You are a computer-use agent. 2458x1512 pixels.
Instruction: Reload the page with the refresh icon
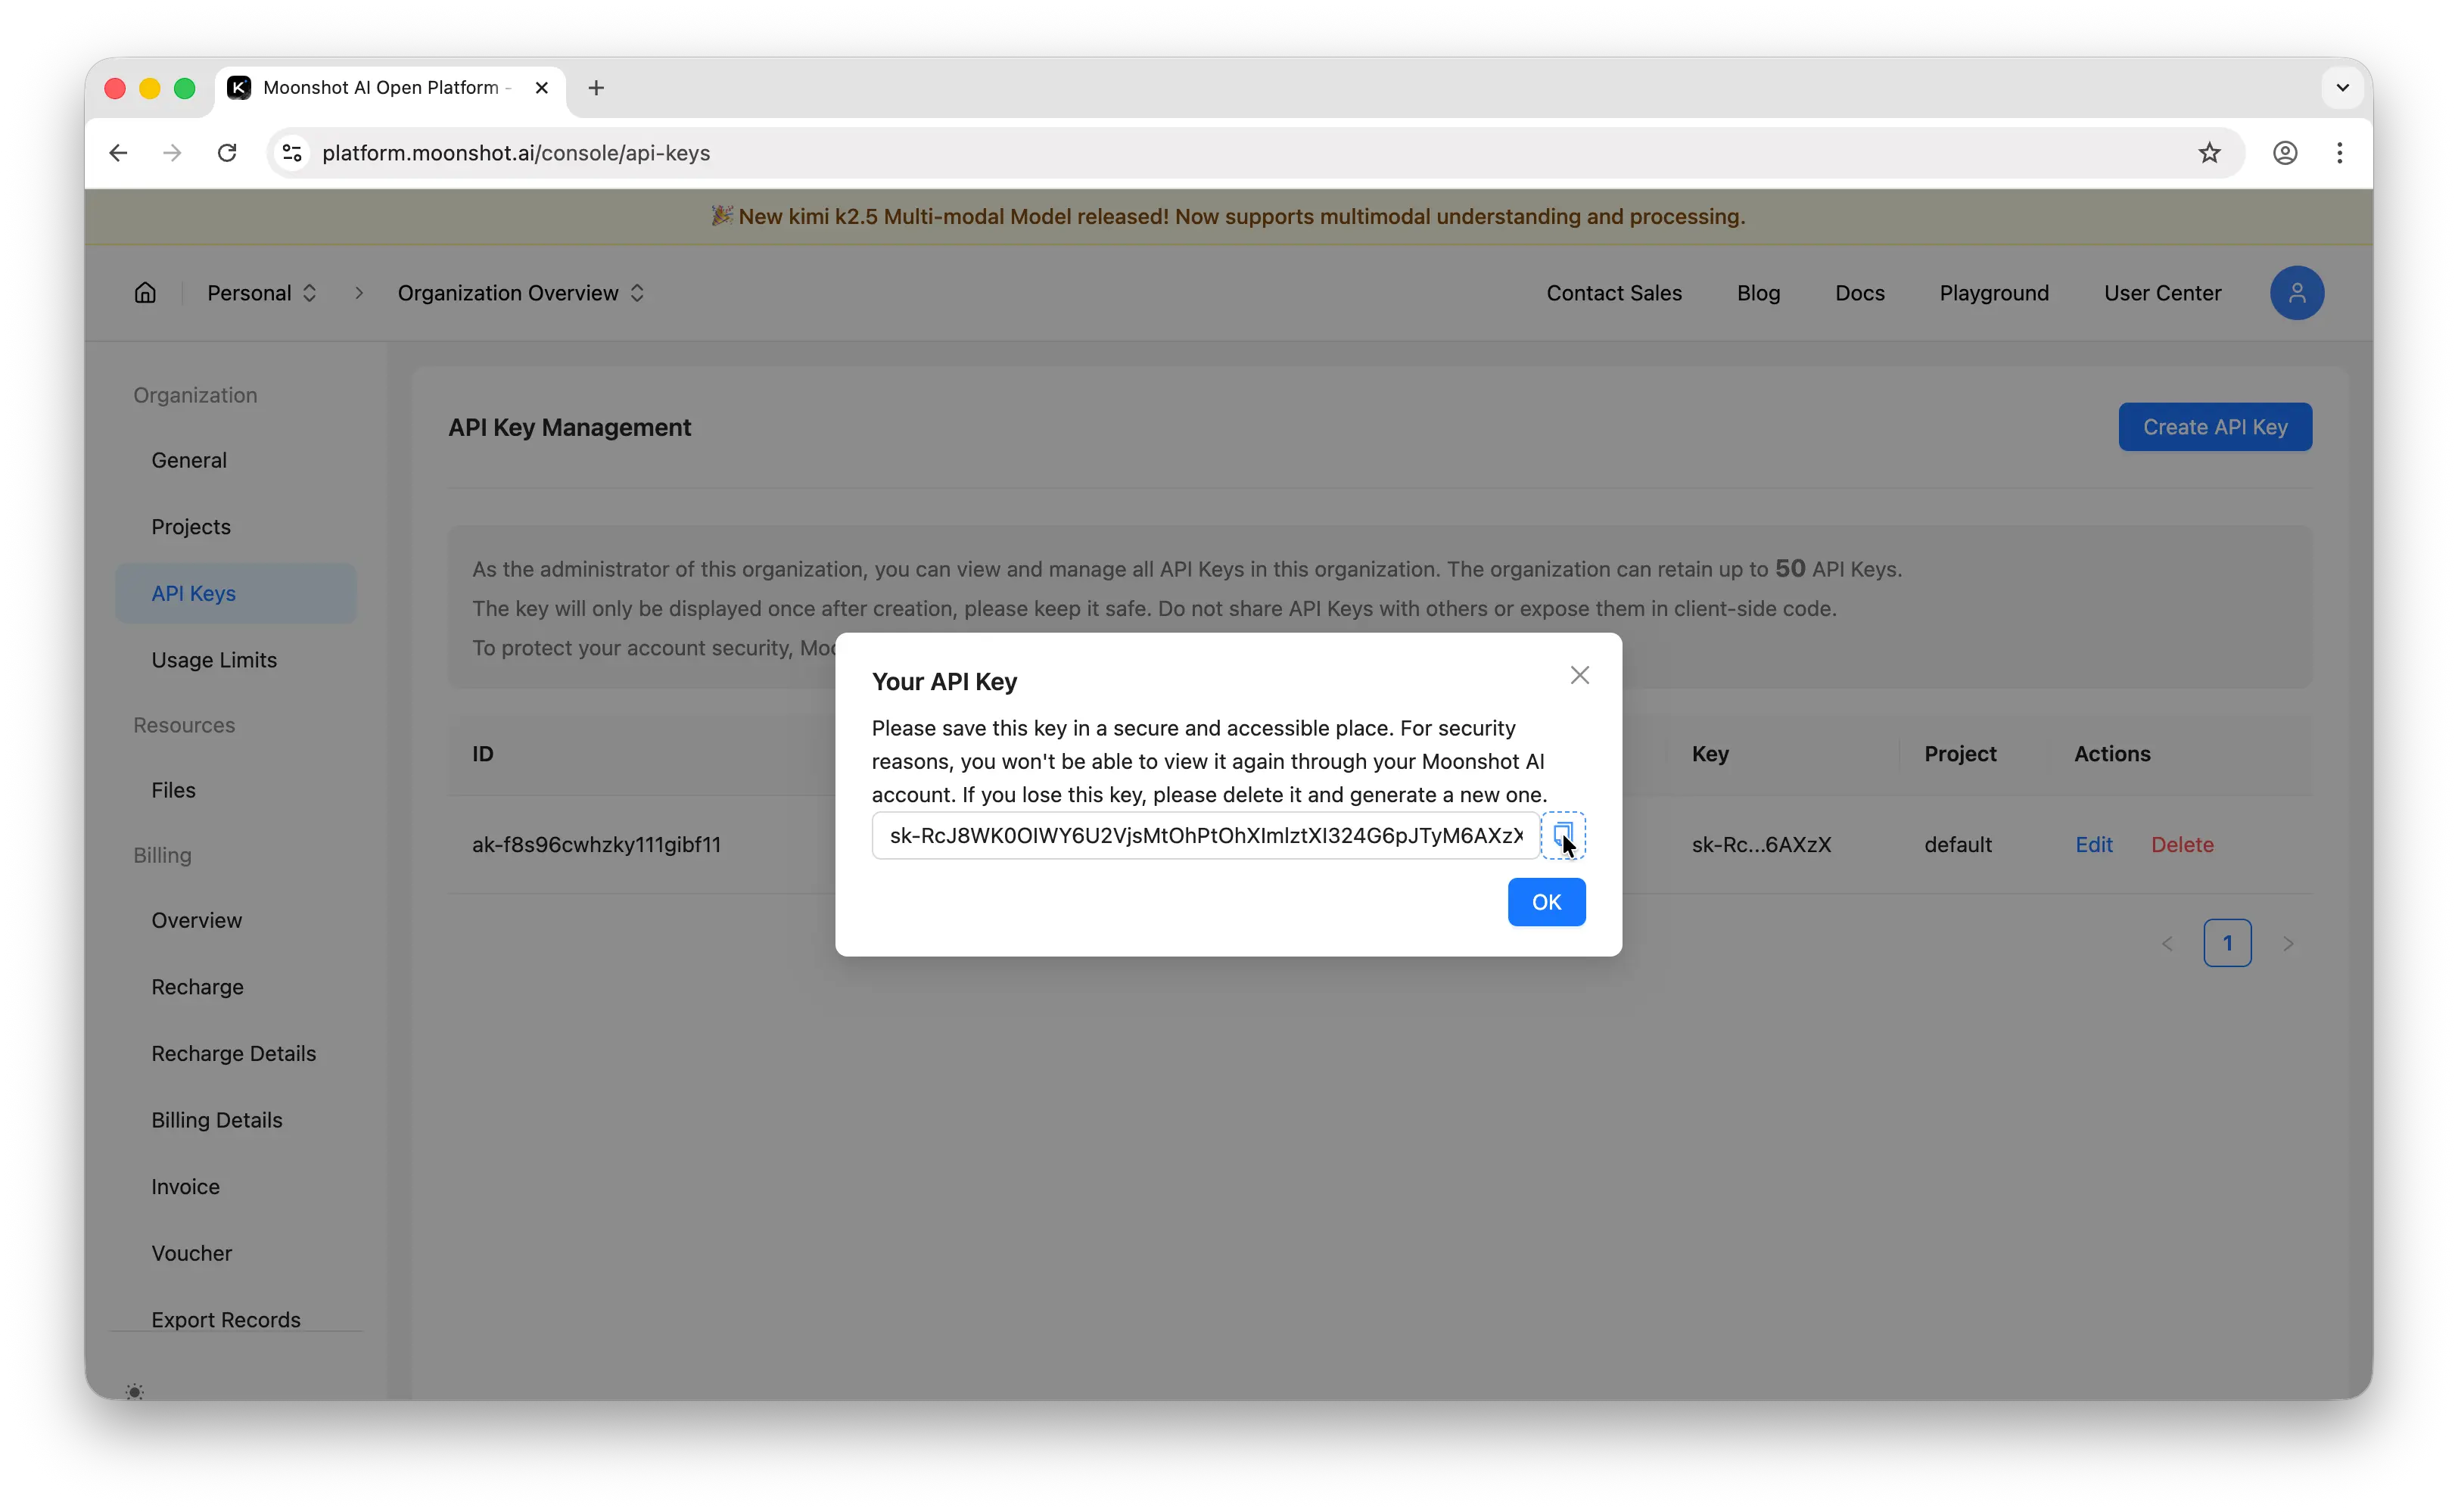coord(227,152)
